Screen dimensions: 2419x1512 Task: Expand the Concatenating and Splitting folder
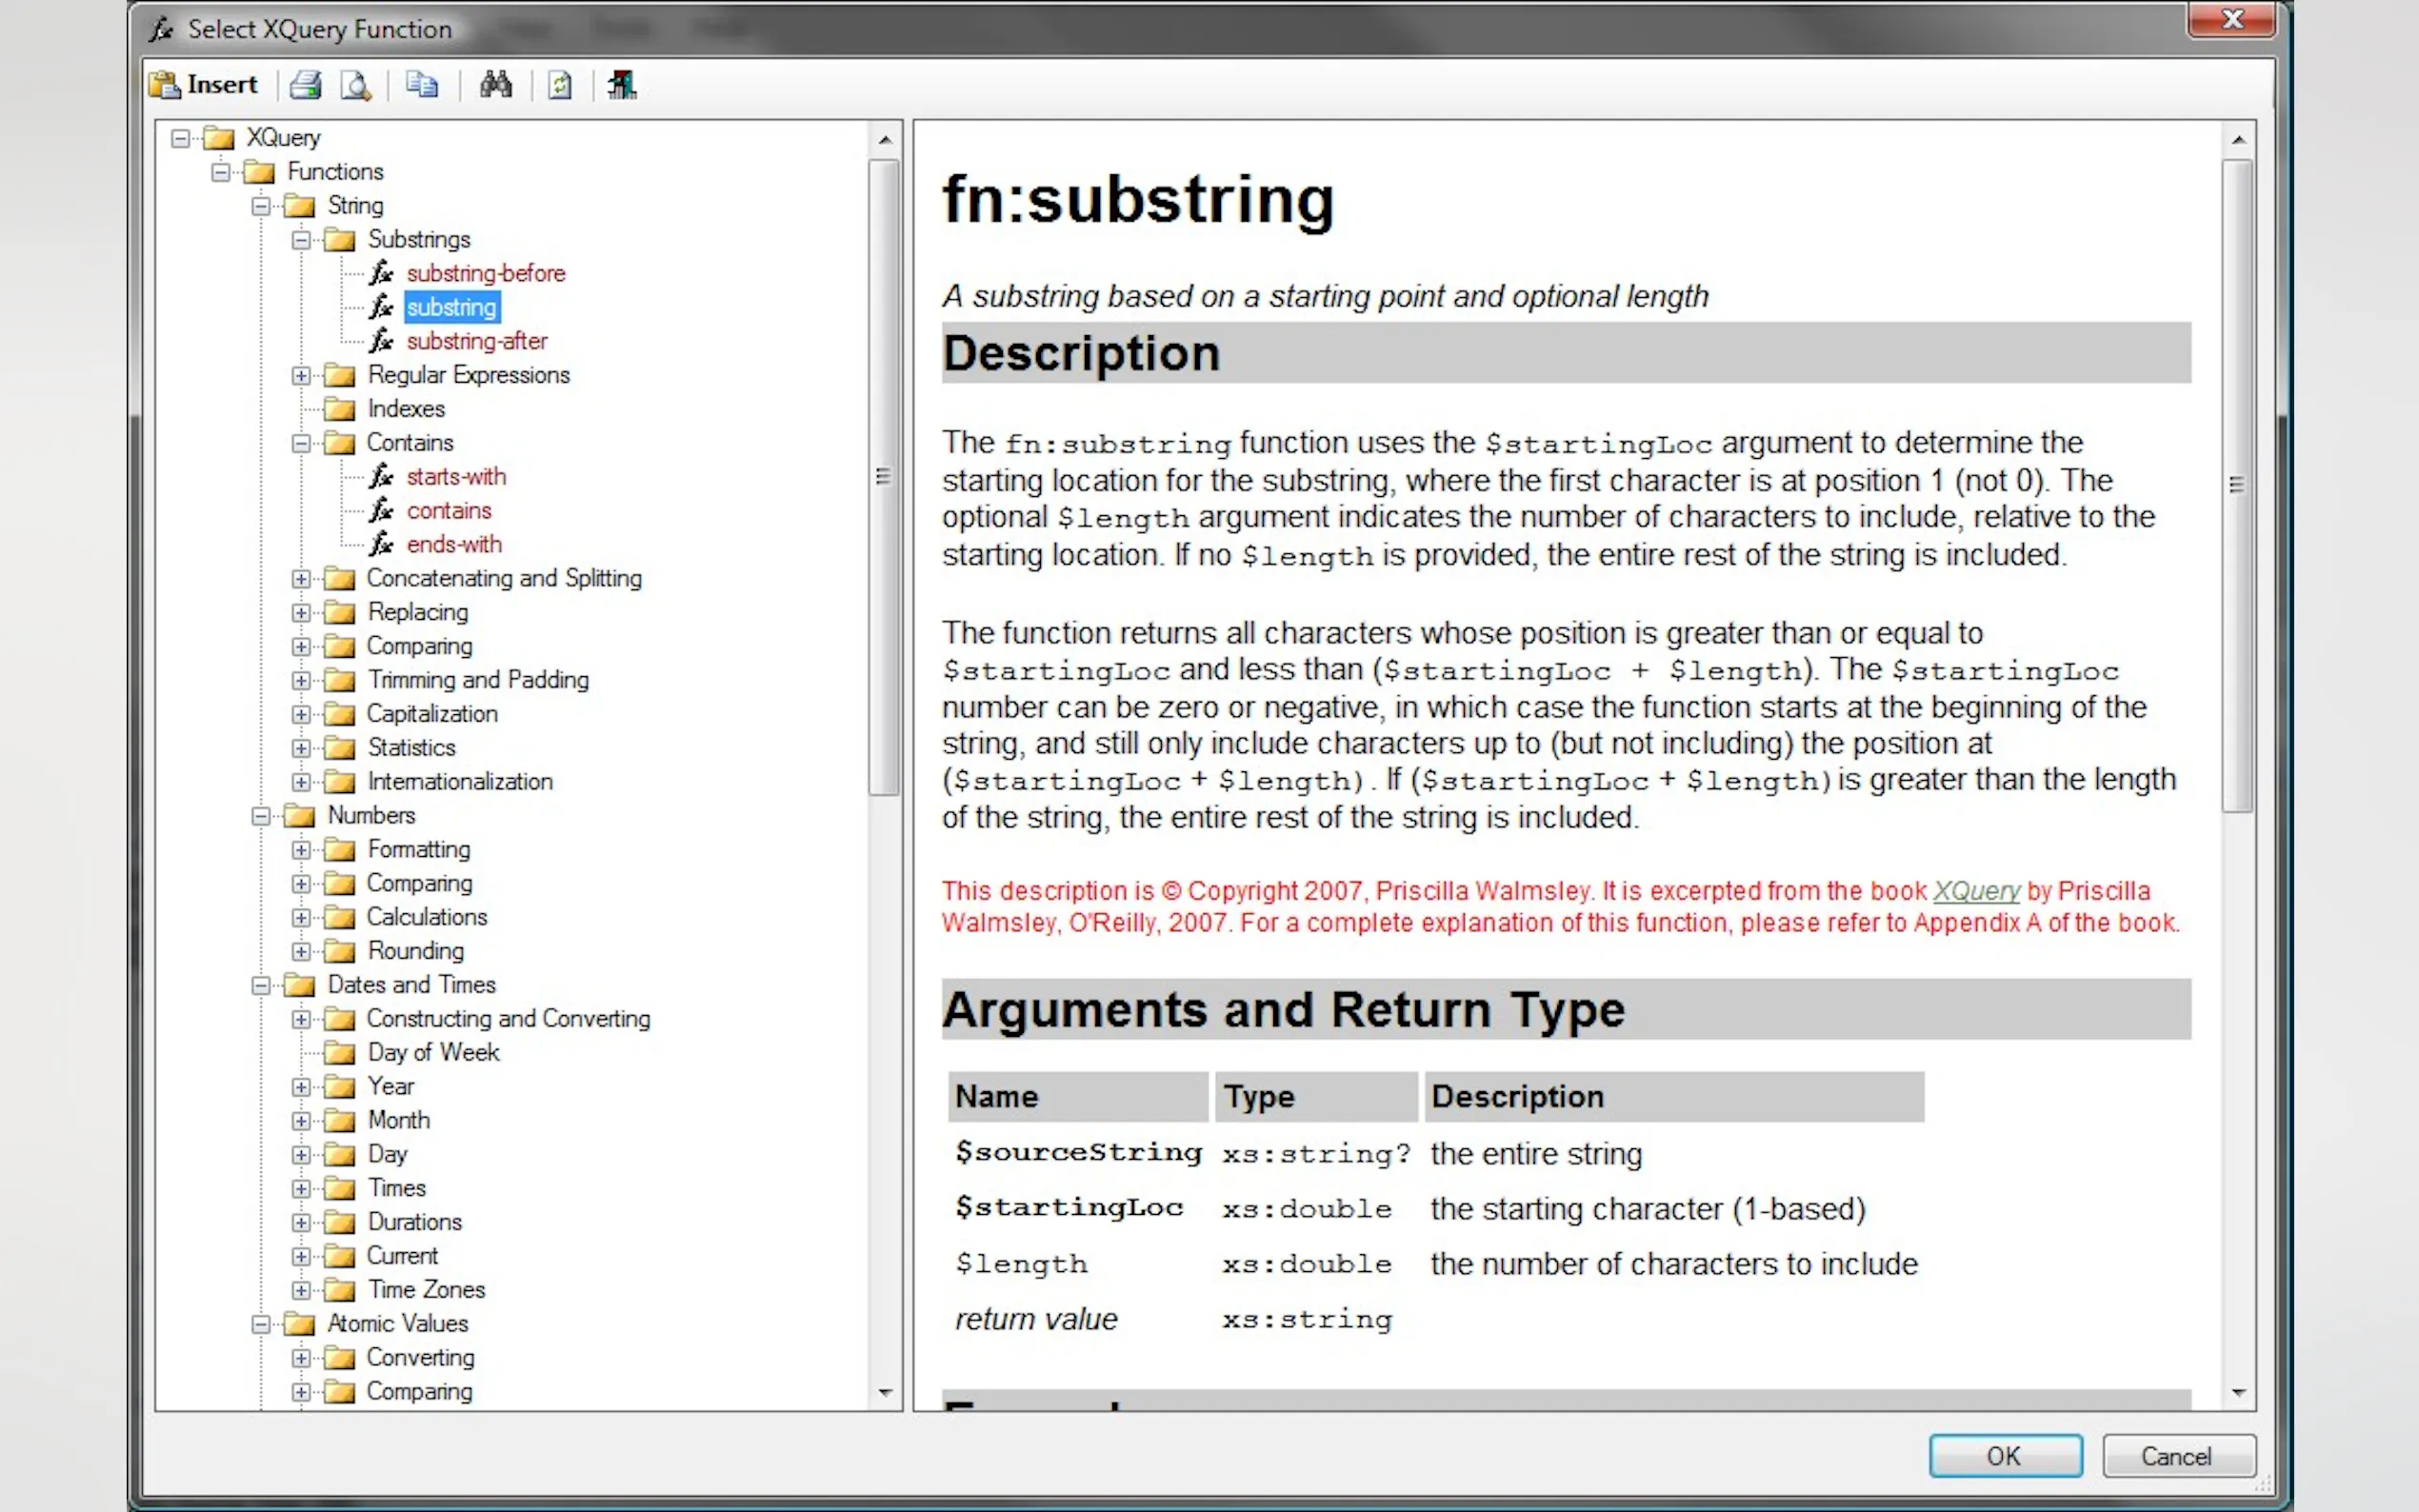301,578
